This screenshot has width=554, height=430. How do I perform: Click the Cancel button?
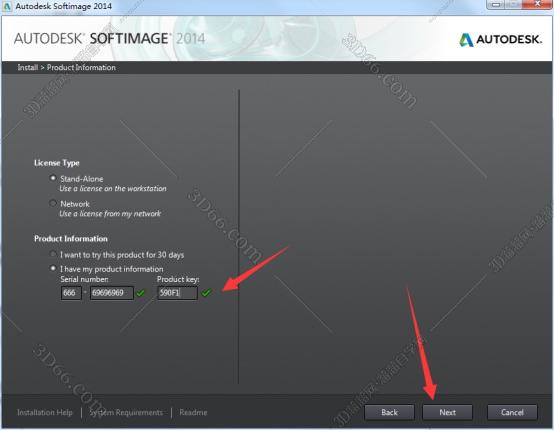tap(512, 412)
